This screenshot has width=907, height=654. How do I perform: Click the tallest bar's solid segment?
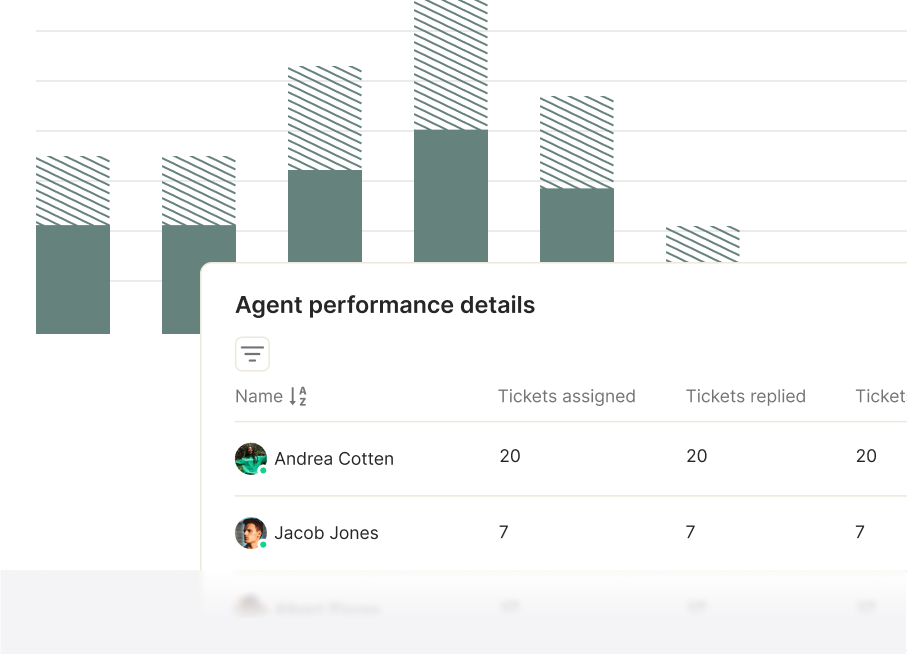pos(451,196)
